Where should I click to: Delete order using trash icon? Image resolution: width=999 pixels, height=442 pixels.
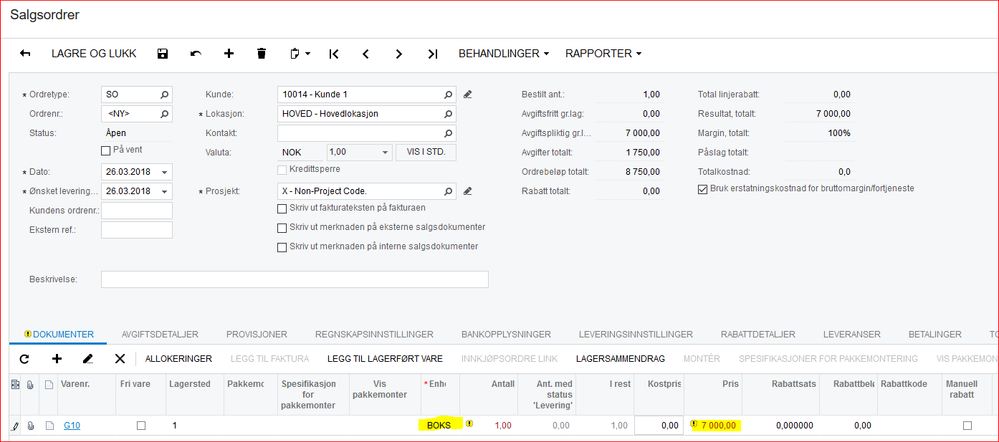pos(262,53)
